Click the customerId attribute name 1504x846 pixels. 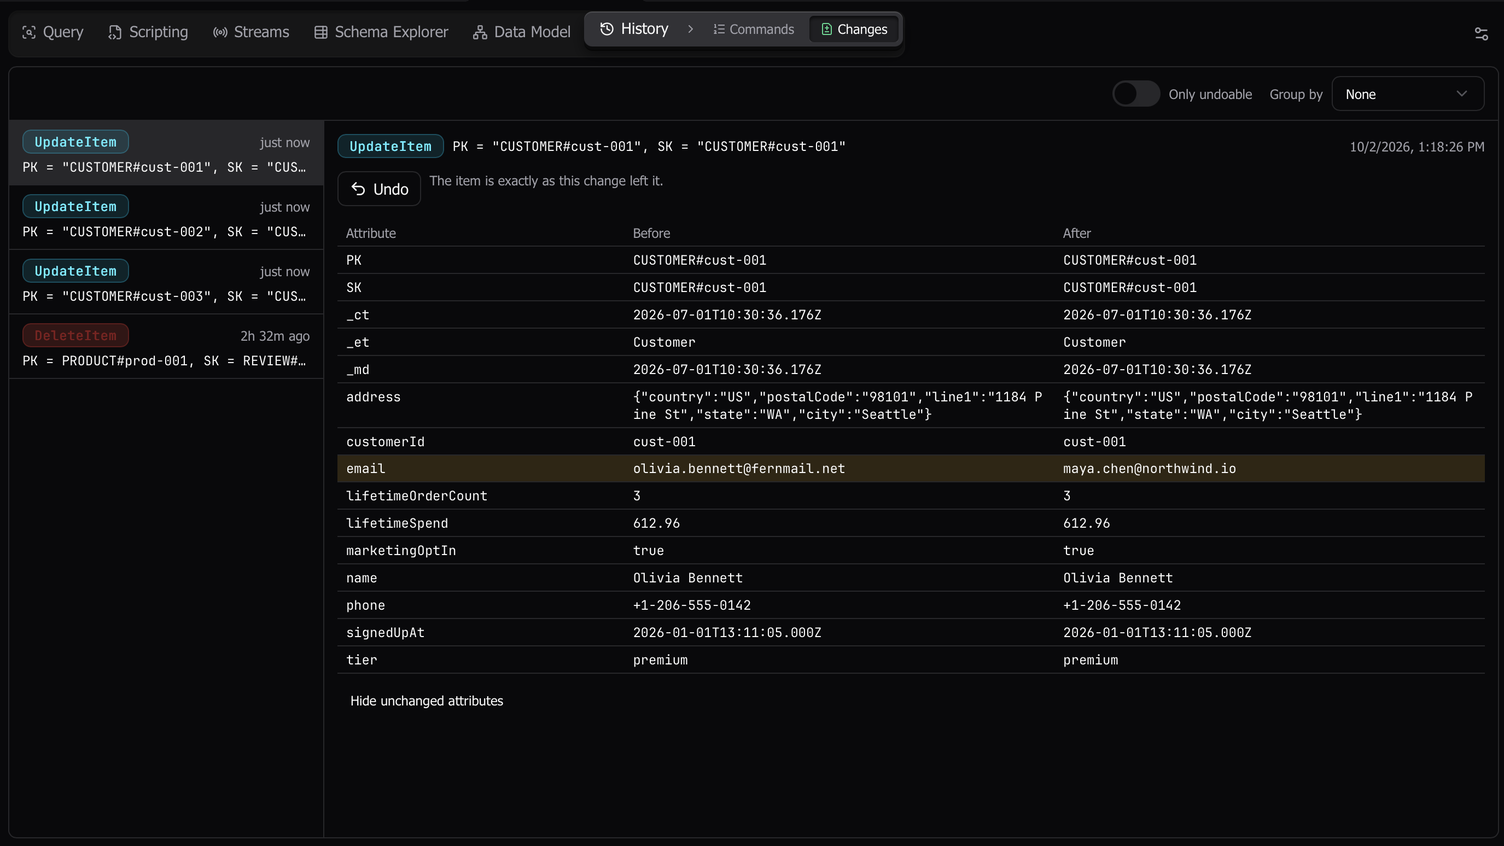pos(385,442)
